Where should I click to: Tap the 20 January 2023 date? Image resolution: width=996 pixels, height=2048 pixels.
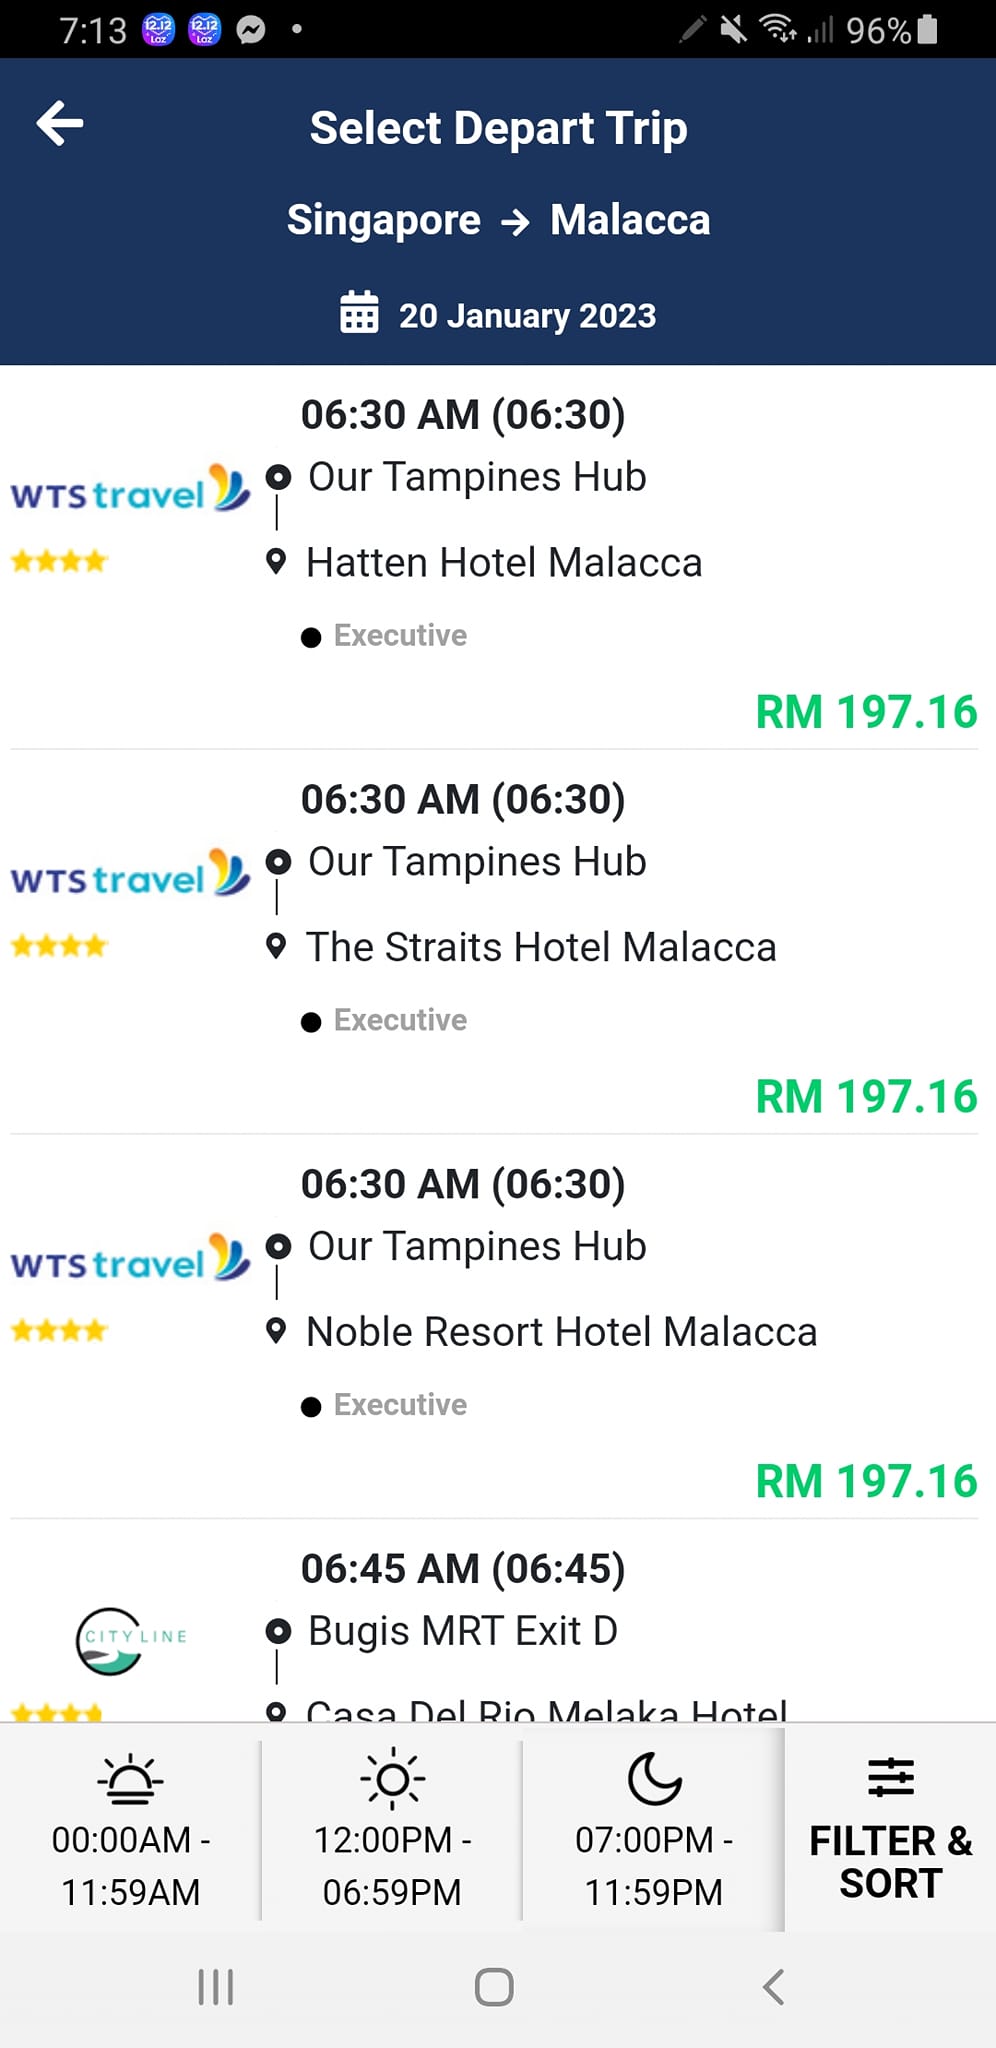[x=527, y=316]
